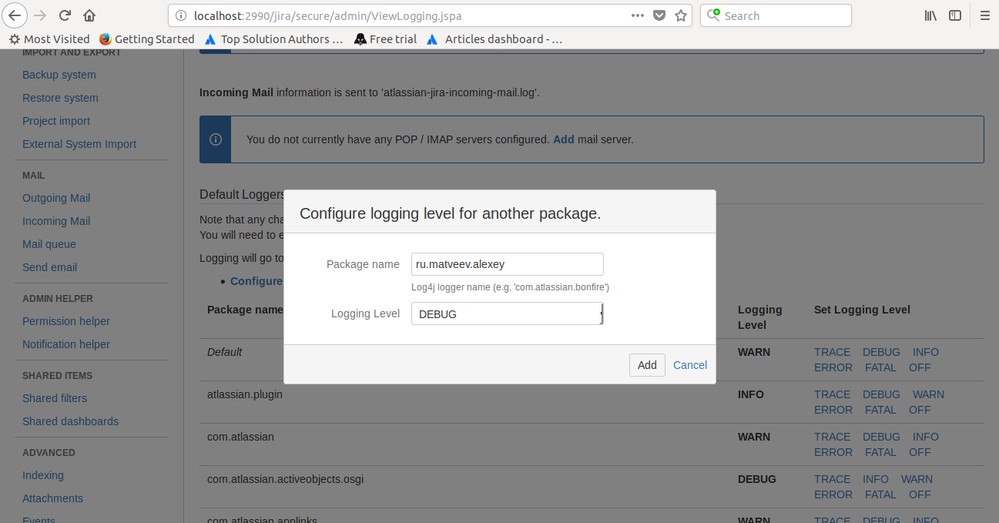The image size is (999, 523).
Task: Set atlassian.plugin logger to DEBUG
Action: pos(881,395)
